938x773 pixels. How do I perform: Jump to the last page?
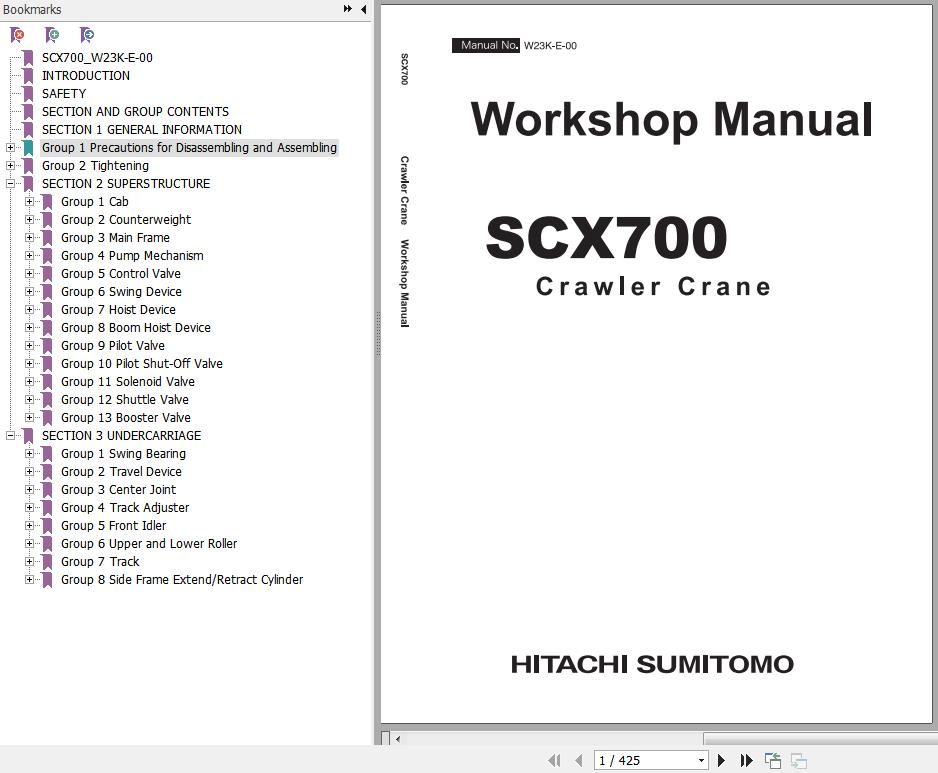tap(746, 760)
